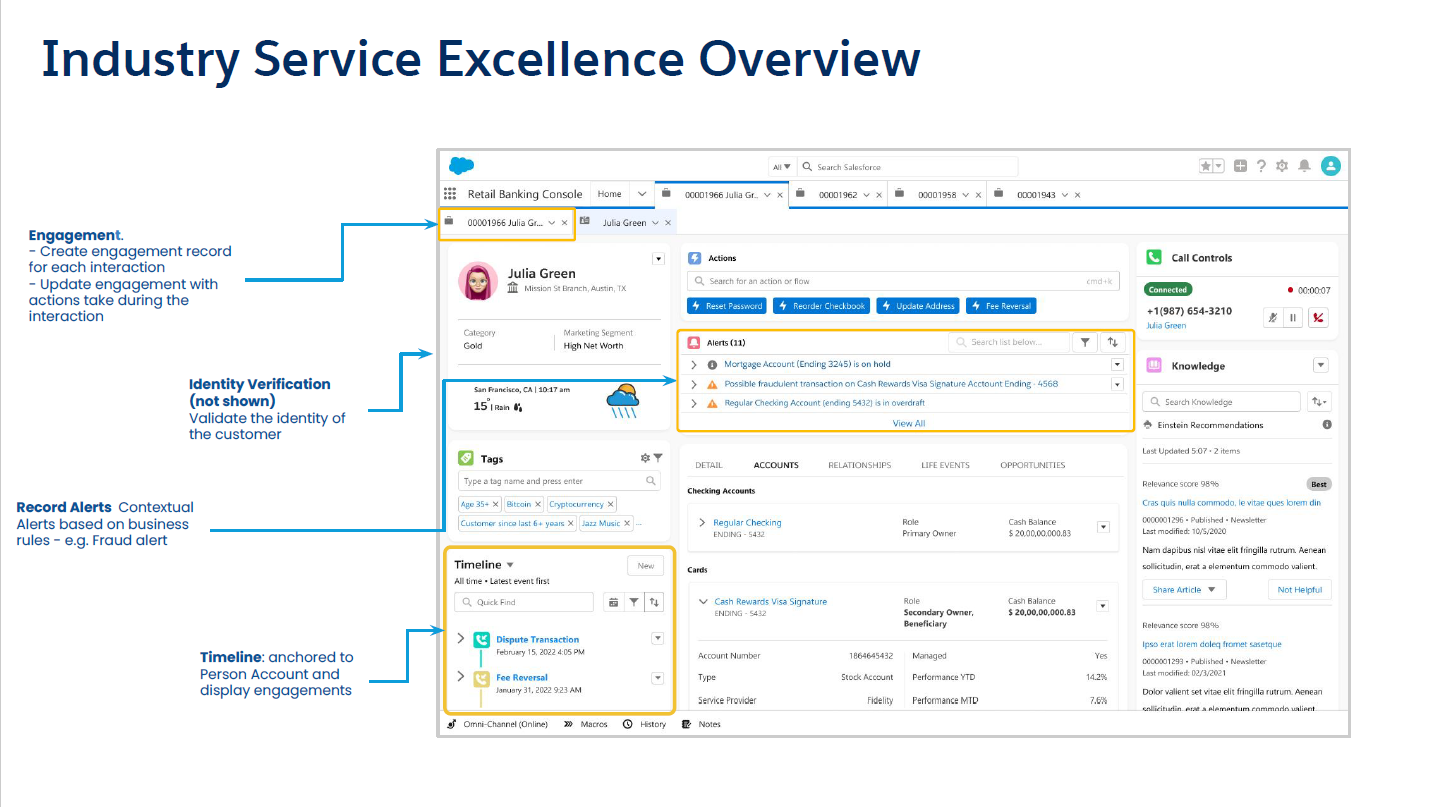The image size is (1445, 807).
Task: Filter the Alerts list
Action: pyautogui.click(x=1085, y=342)
